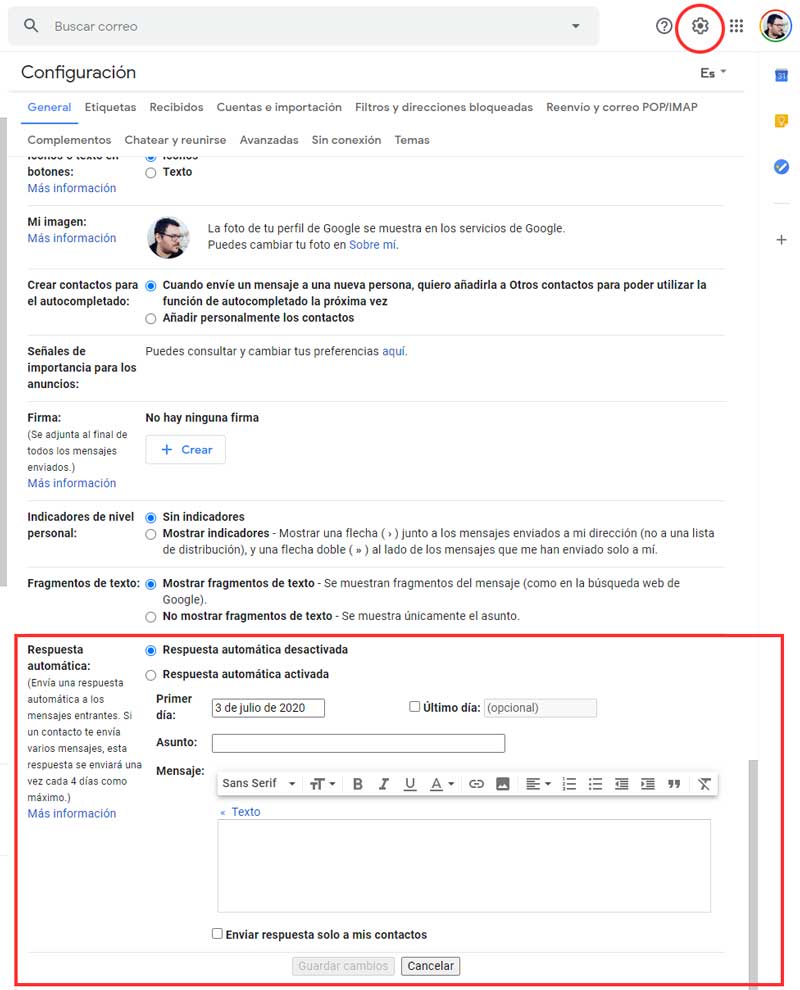The image size is (800, 990).
Task: Check Enviar respuesta solo a mis contactos
Action: [217, 934]
